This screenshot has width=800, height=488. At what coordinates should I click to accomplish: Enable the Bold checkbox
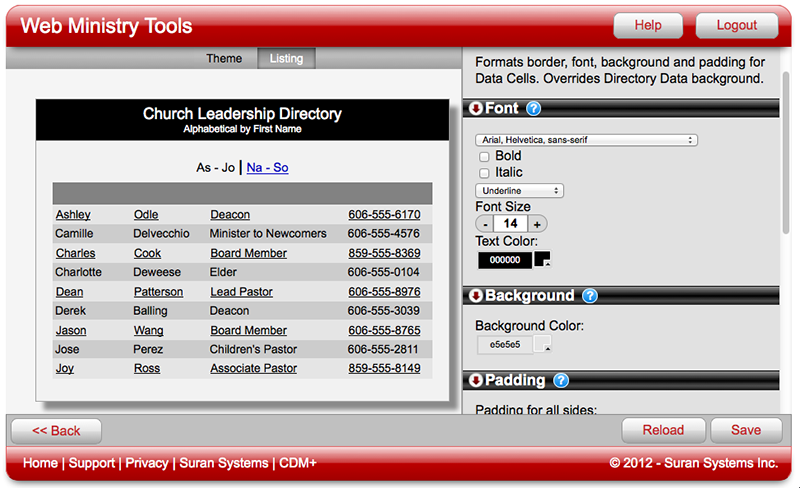485,157
